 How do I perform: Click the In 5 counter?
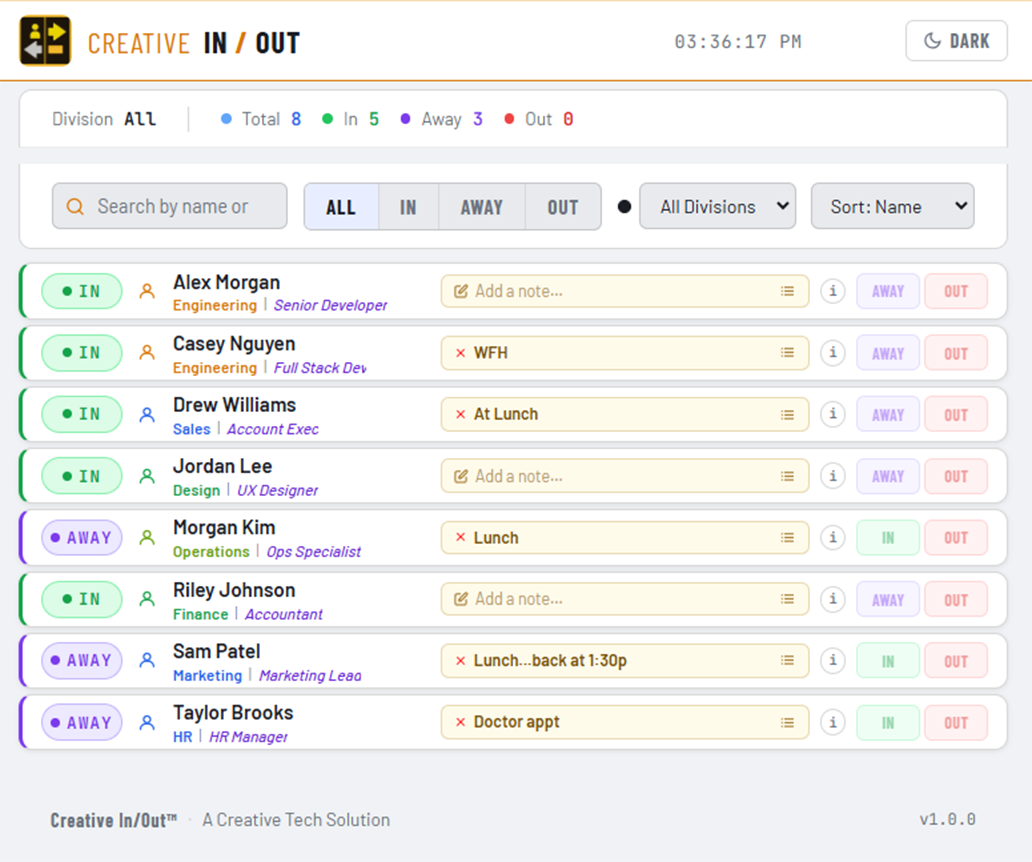[x=350, y=119]
